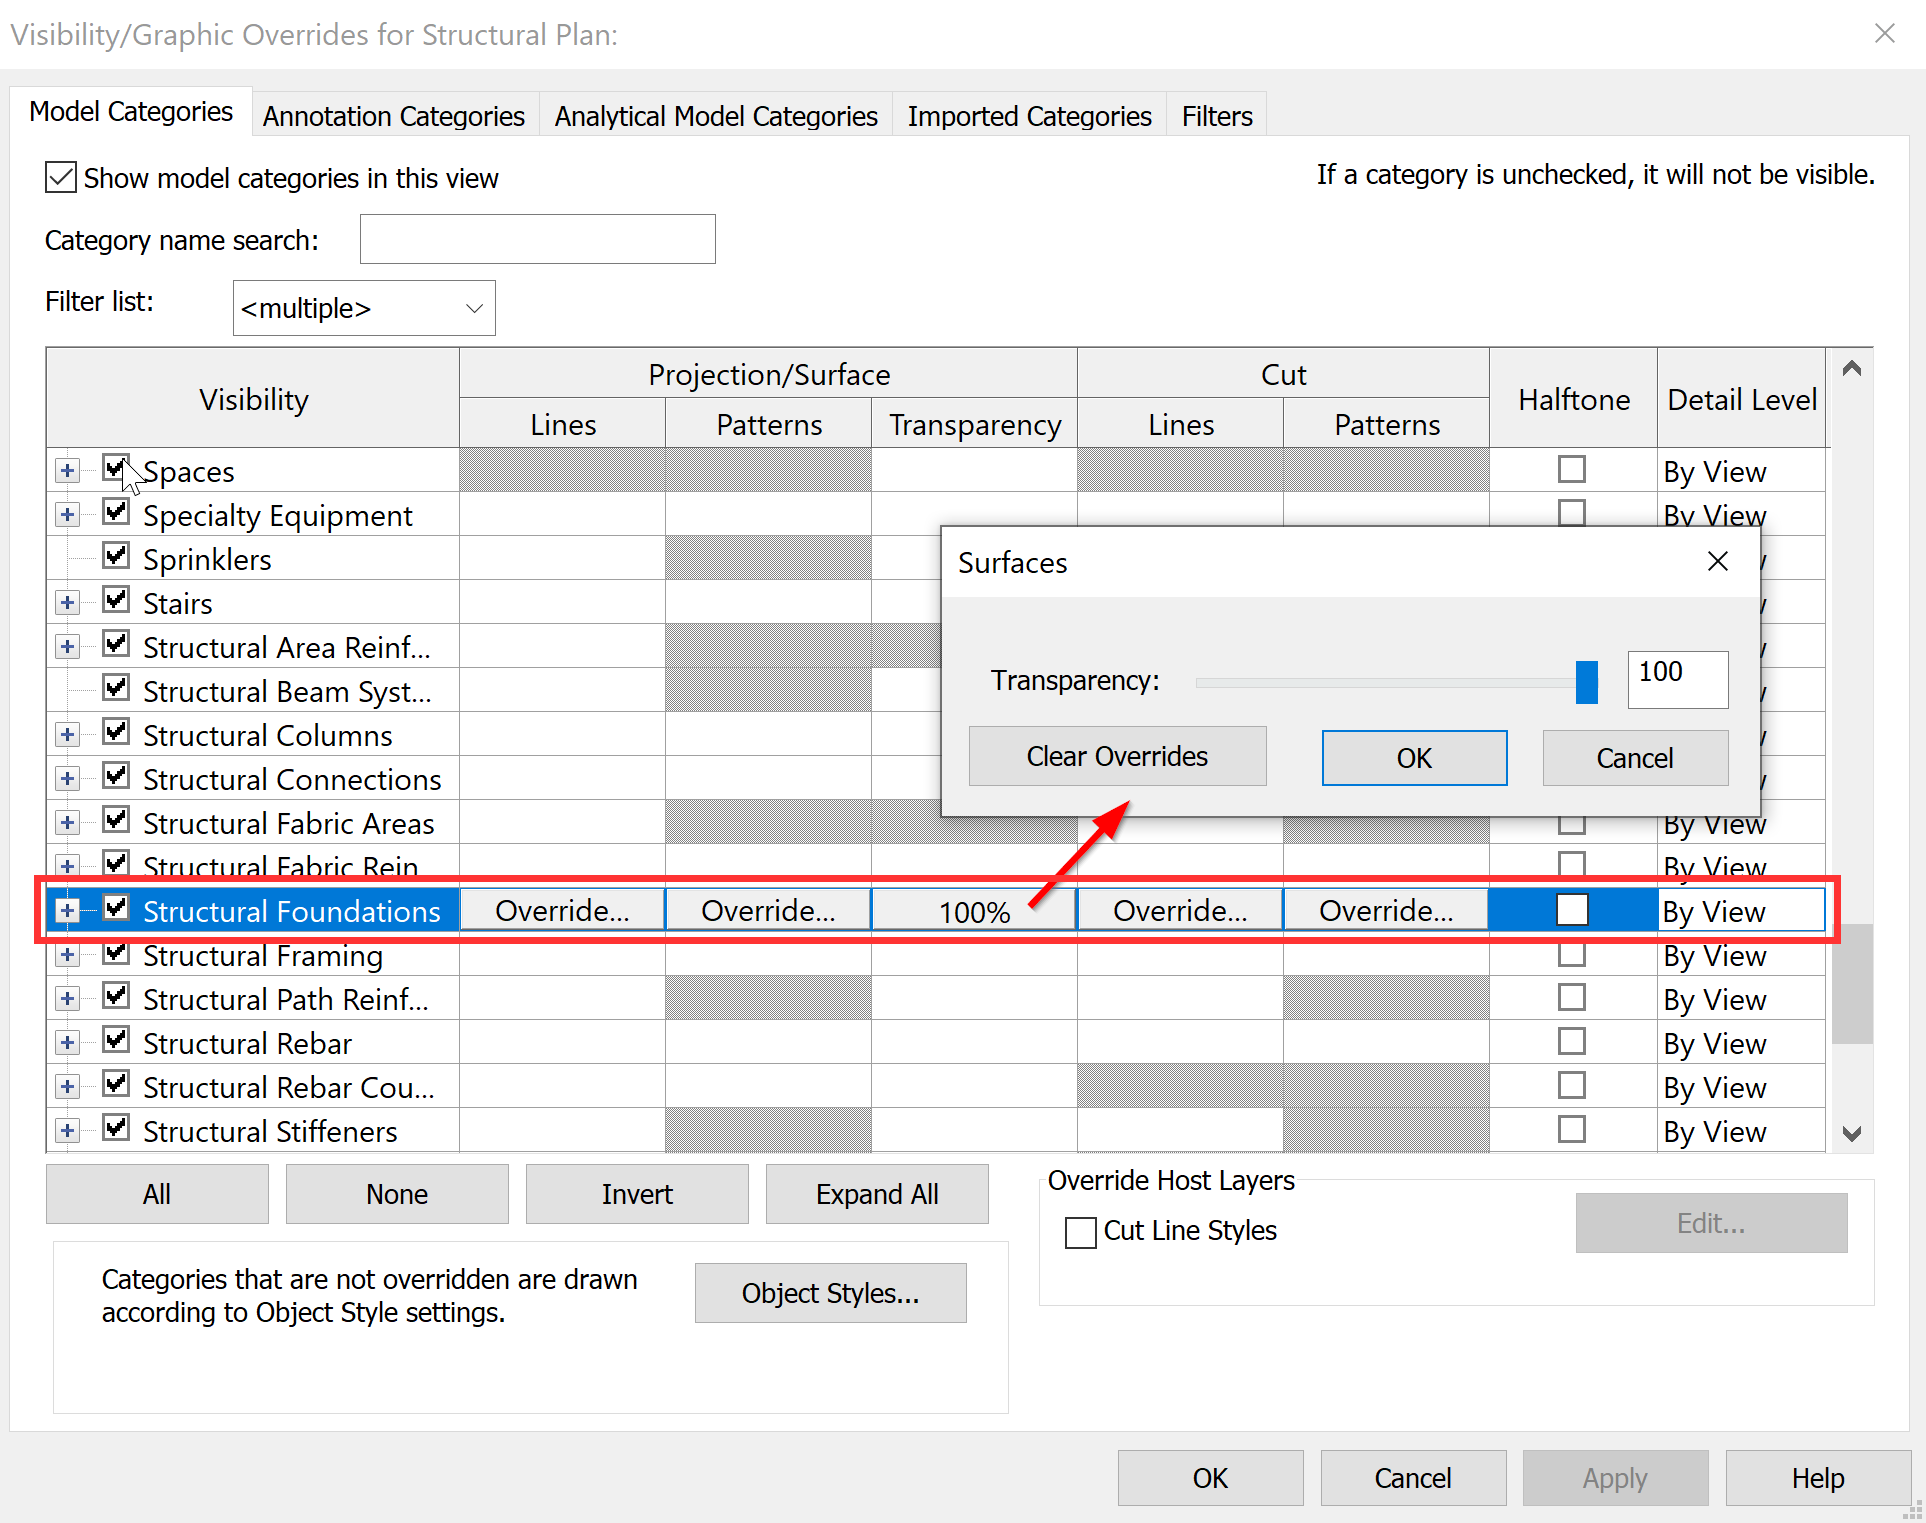
Task: Switch to the Annotation Categories tab
Action: coord(394,115)
